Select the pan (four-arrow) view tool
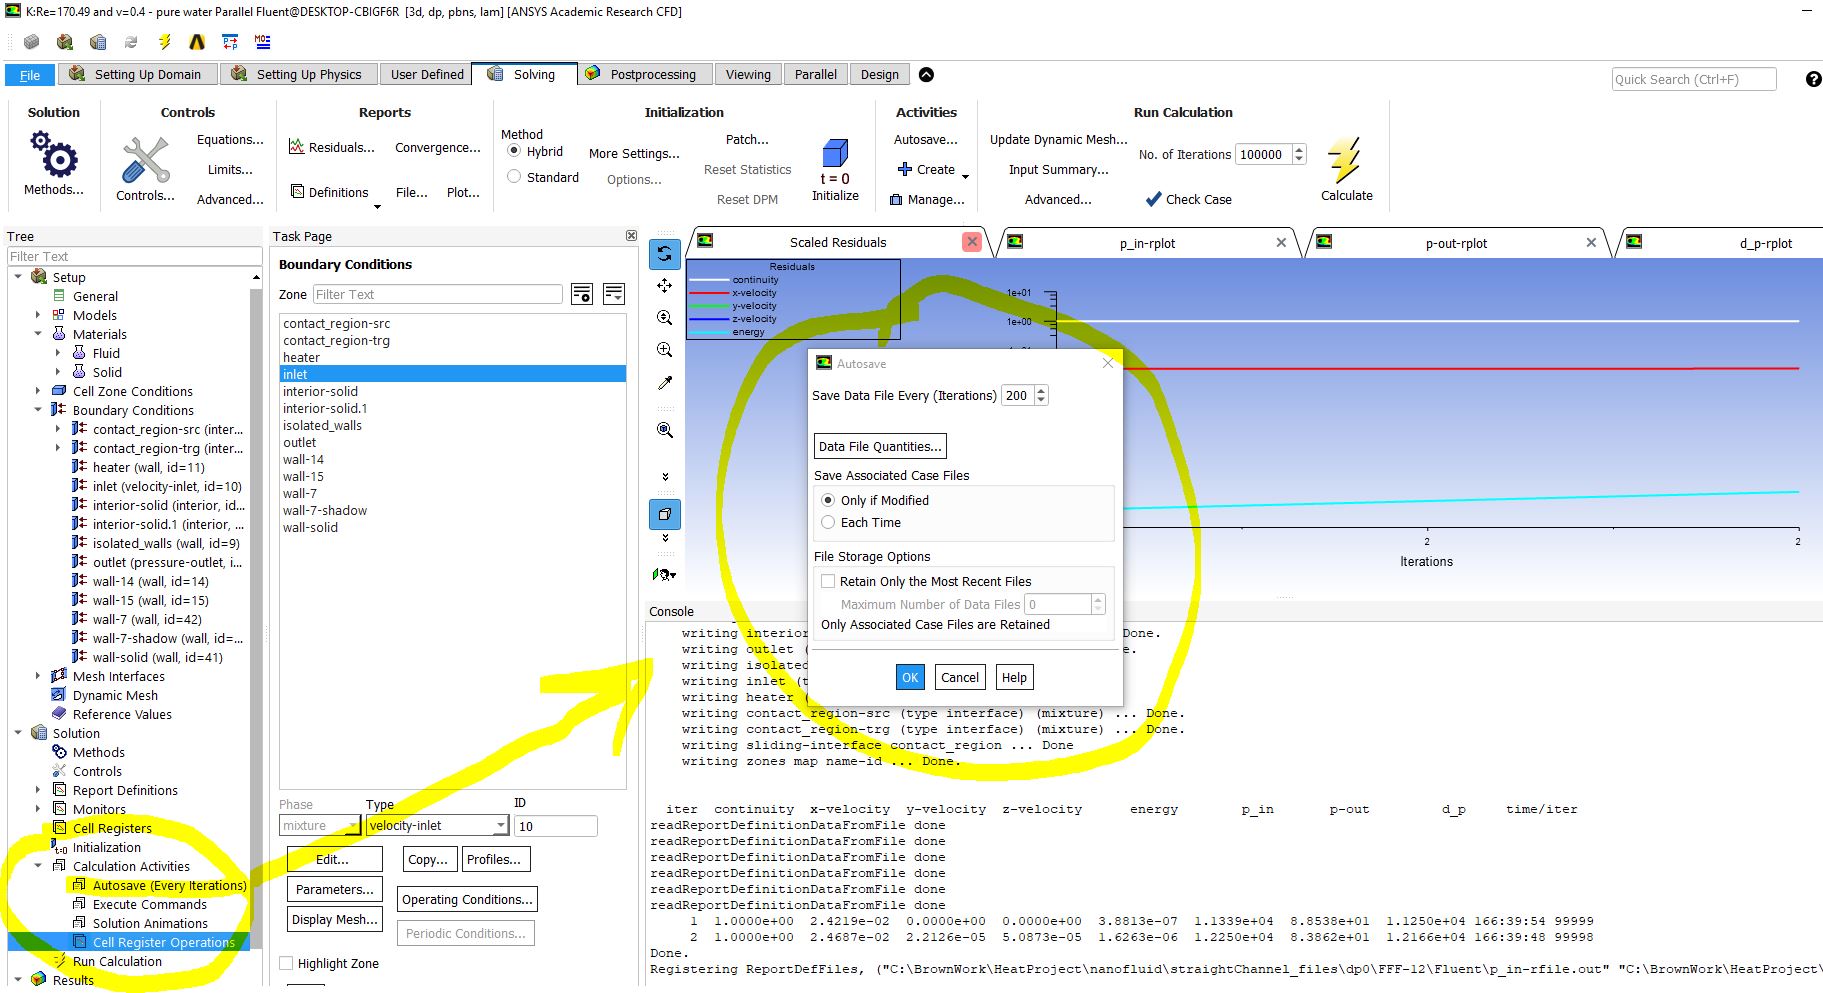 (665, 286)
